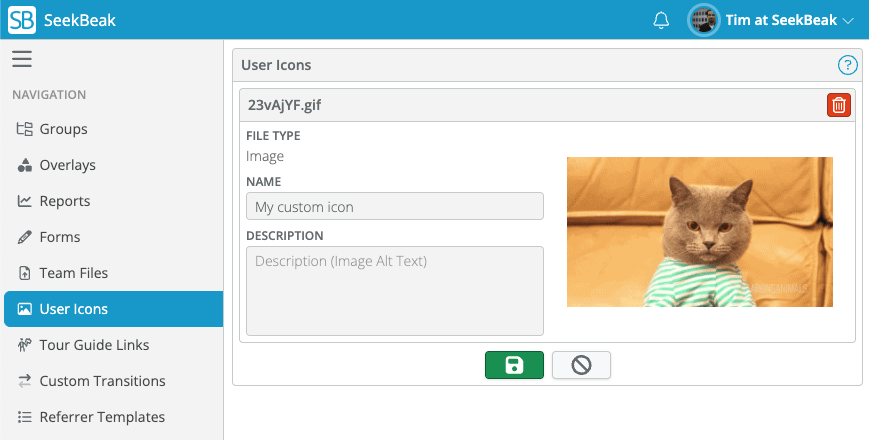
Task: Click the cat GIF preview image
Action: (699, 232)
